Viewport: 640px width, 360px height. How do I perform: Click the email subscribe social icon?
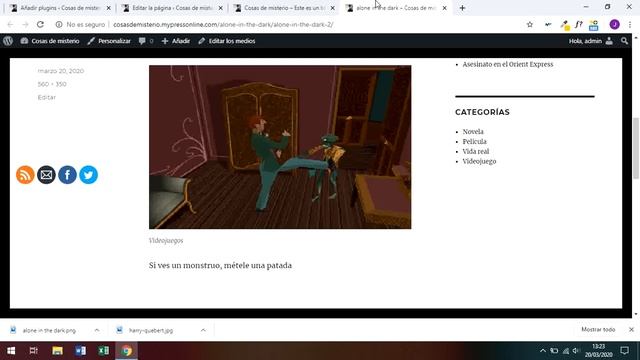(x=46, y=175)
